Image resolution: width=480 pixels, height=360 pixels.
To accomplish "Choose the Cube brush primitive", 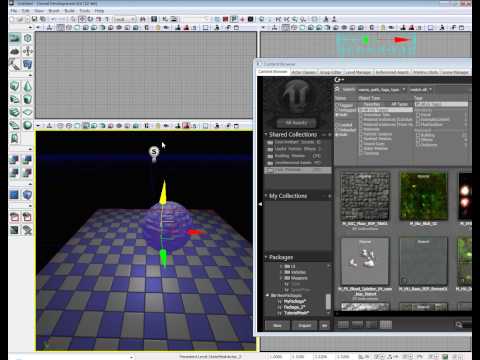I will click(15, 86).
